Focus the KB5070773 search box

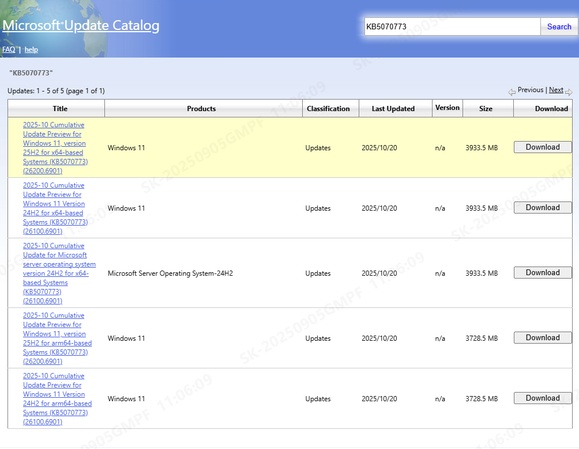[x=452, y=27]
